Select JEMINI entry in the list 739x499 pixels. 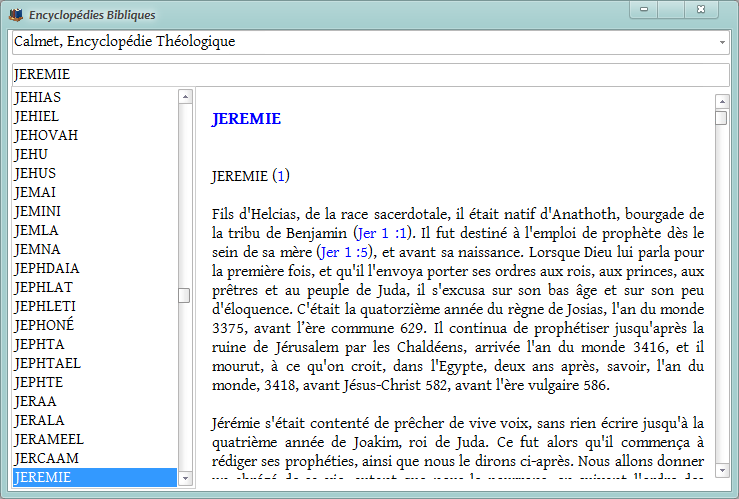[x=95, y=211]
